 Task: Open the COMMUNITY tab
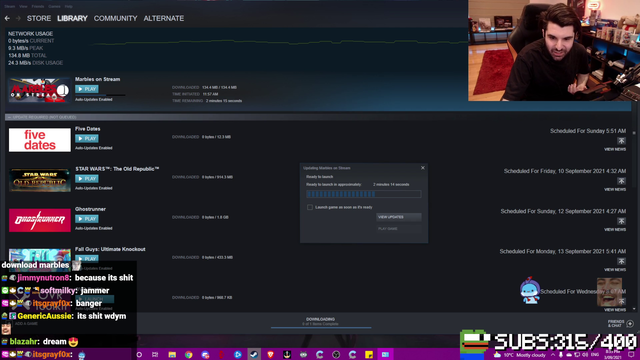[x=116, y=18]
